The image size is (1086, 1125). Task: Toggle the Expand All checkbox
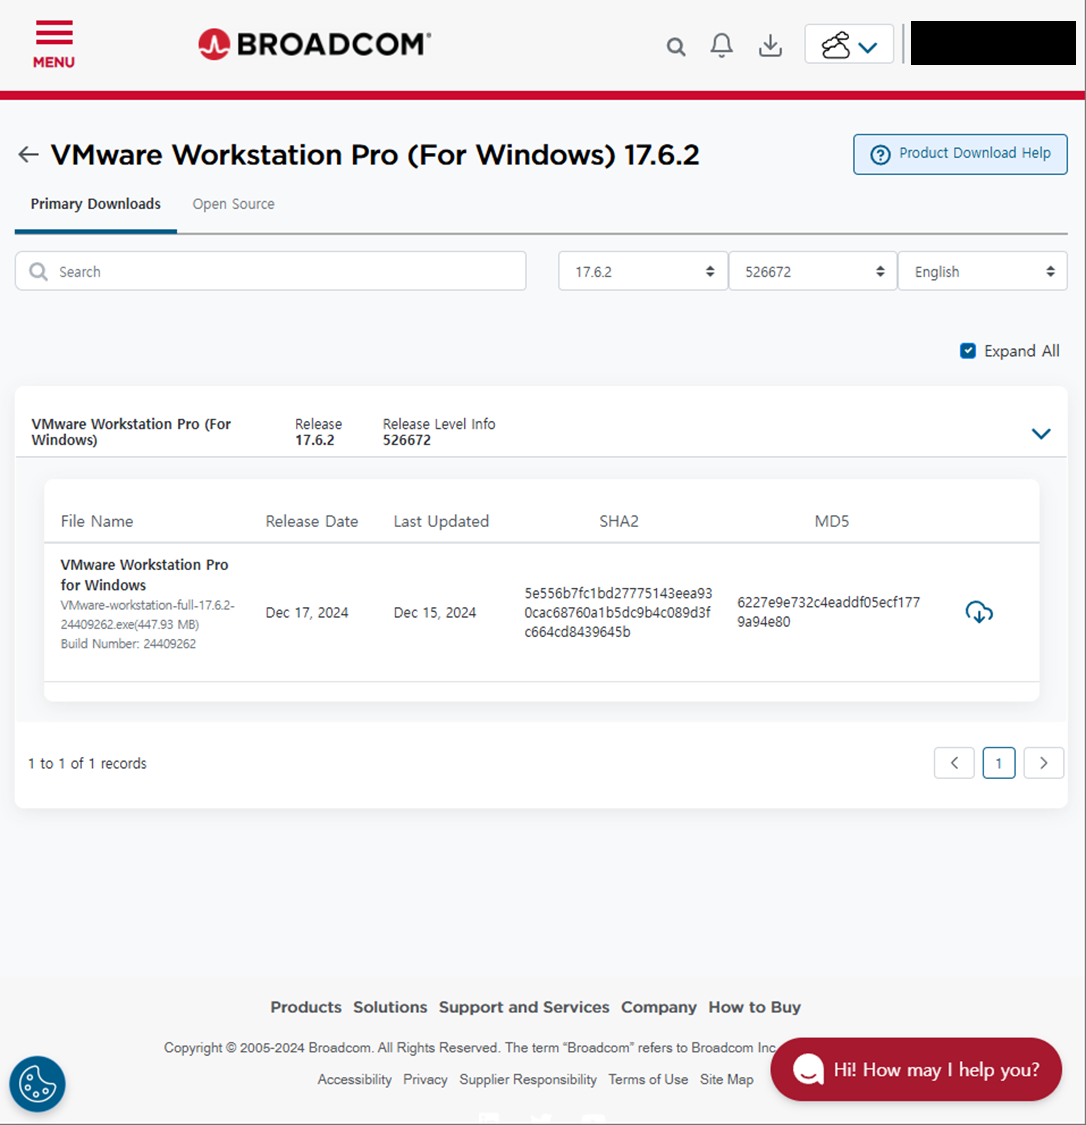[x=968, y=351]
